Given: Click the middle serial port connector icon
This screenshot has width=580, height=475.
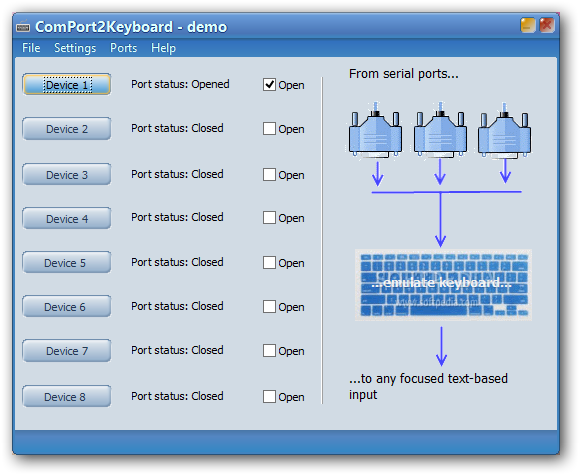Looking at the screenshot, I should coord(440,130).
